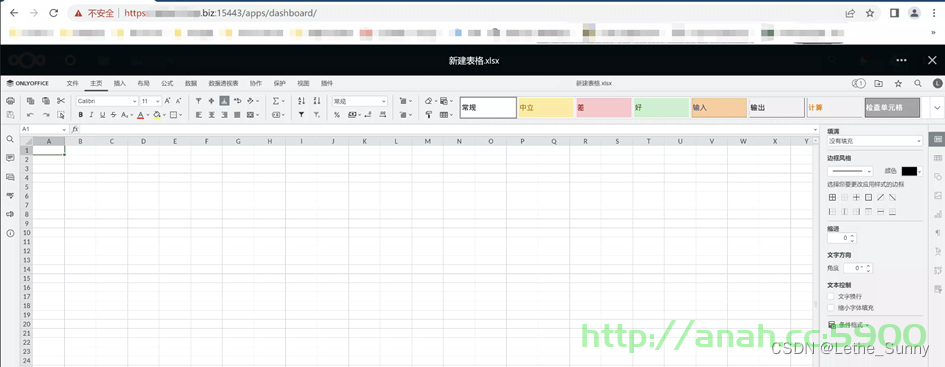Apply the 输入 cell style
This screenshot has width=945, height=367.
point(719,108)
